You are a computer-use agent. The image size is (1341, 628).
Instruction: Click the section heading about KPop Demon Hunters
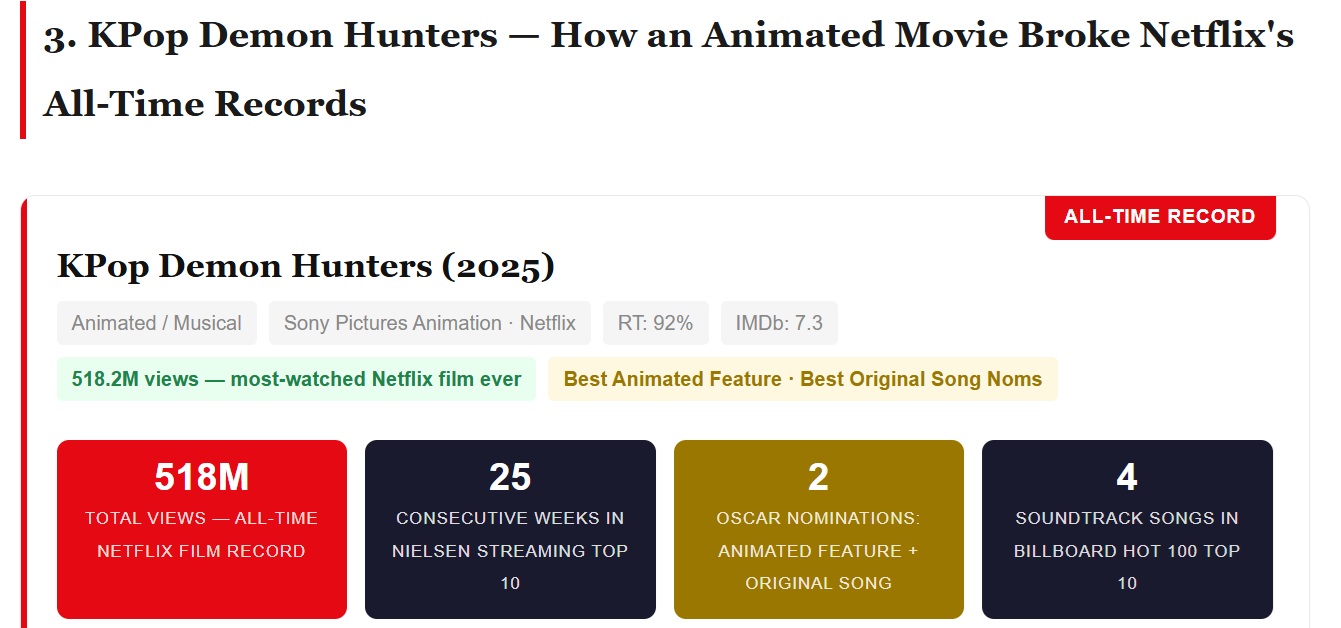click(x=668, y=36)
